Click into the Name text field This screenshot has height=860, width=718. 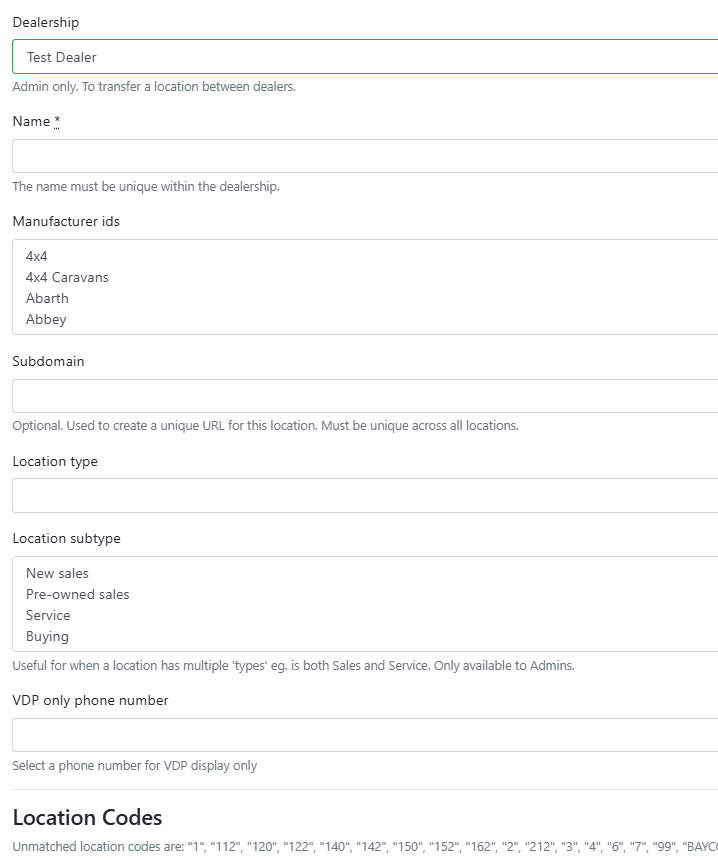coord(365,156)
